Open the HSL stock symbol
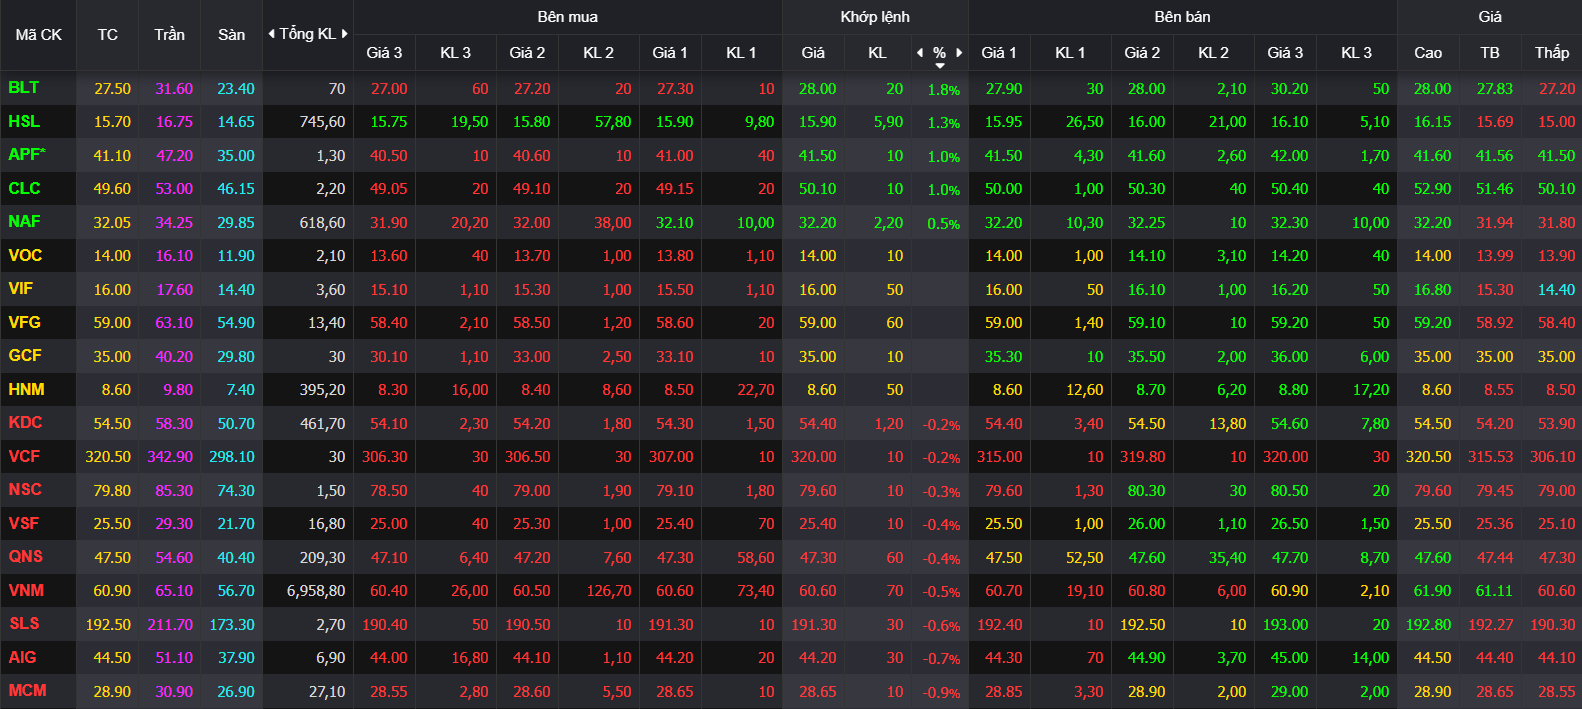 pos(24,122)
